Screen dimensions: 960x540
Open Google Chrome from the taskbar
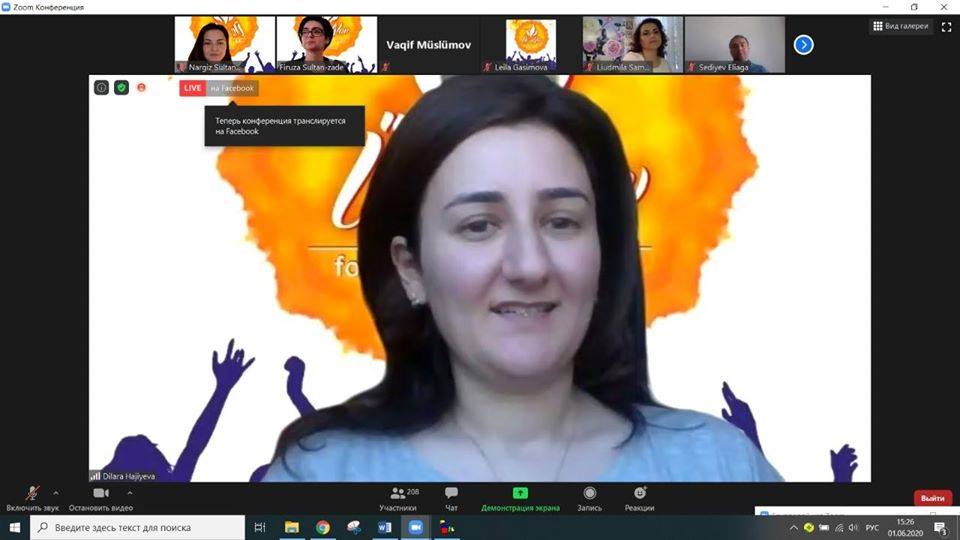tap(323, 527)
